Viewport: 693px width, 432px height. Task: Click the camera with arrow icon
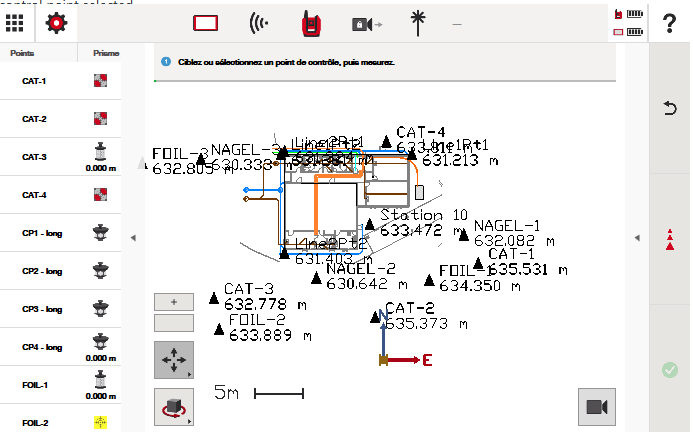coord(364,22)
